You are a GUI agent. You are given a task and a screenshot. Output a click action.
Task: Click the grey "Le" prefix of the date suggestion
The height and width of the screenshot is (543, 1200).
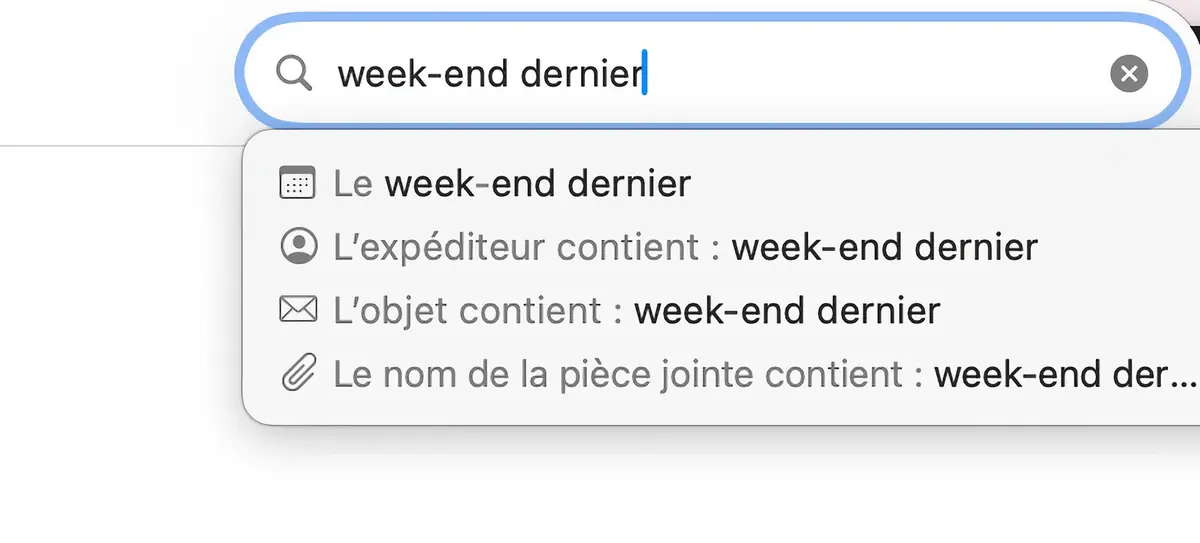(x=353, y=183)
